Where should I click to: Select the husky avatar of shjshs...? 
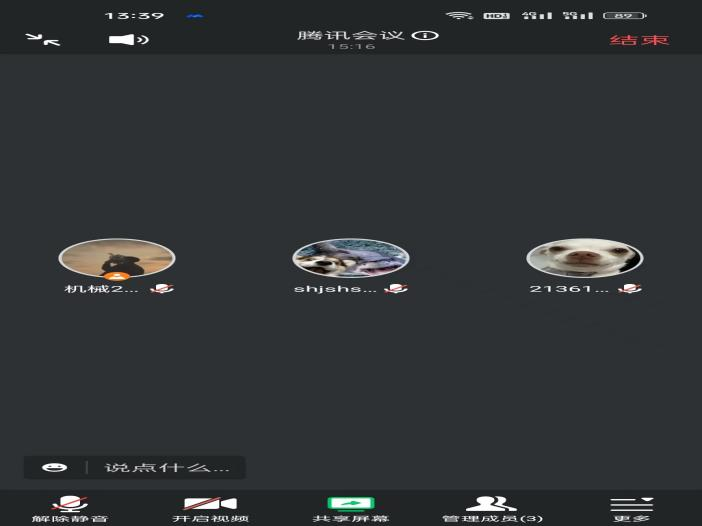pos(351,258)
